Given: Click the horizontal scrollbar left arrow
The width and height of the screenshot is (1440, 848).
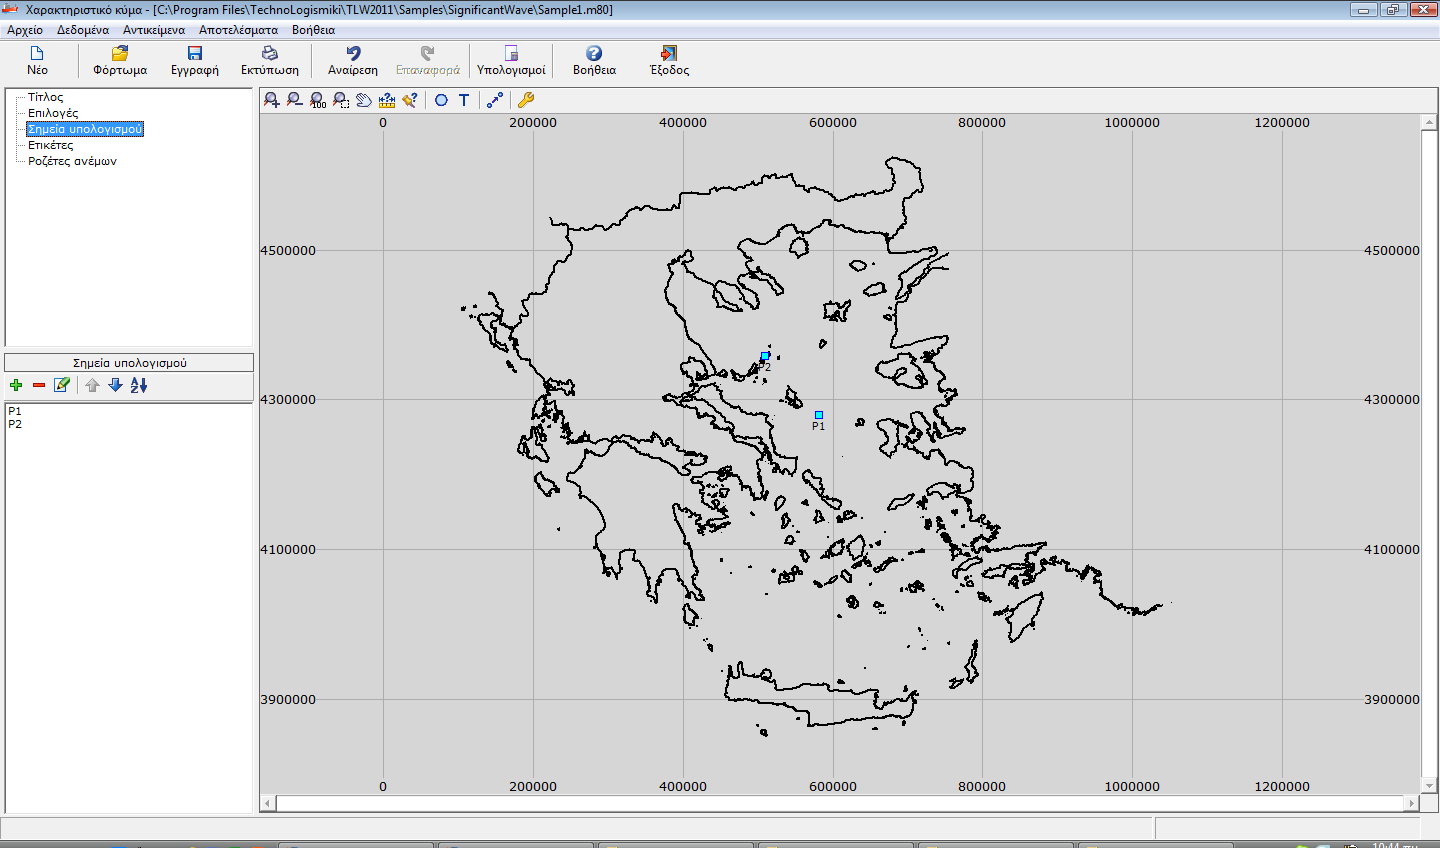Looking at the screenshot, I should 268,803.
